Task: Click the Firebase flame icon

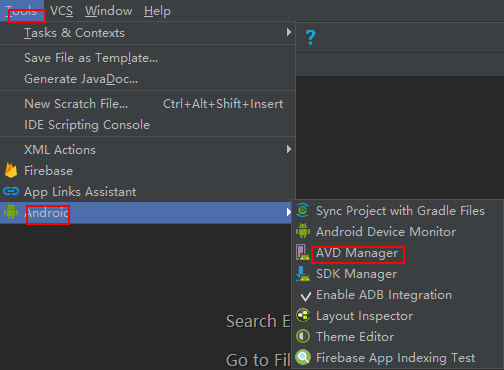Action: tap(11, 170)
